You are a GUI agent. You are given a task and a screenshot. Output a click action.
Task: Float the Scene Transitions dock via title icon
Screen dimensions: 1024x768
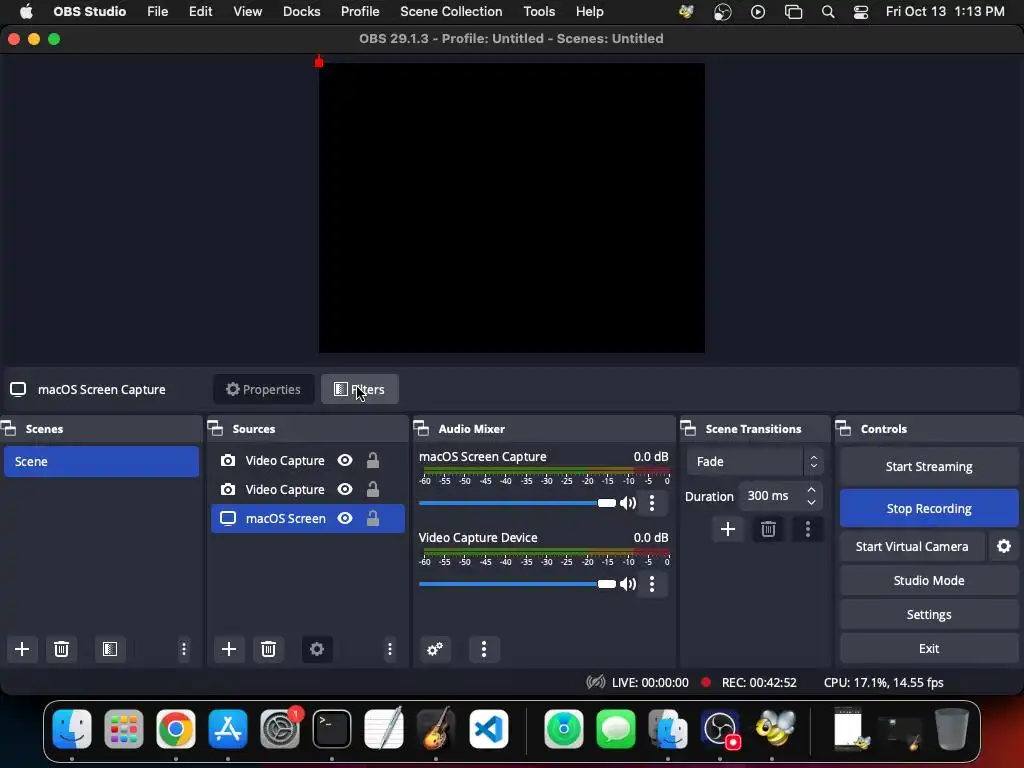[688, 428]
